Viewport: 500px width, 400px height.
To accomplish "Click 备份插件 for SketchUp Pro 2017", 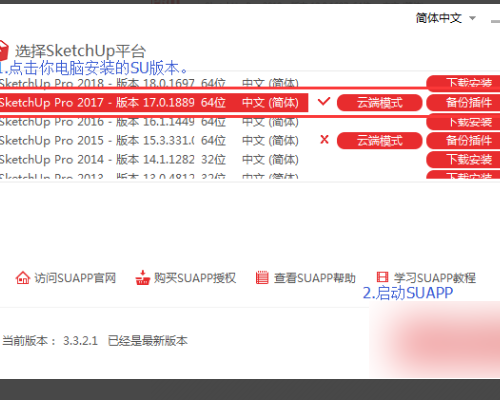I will point(463,103).
